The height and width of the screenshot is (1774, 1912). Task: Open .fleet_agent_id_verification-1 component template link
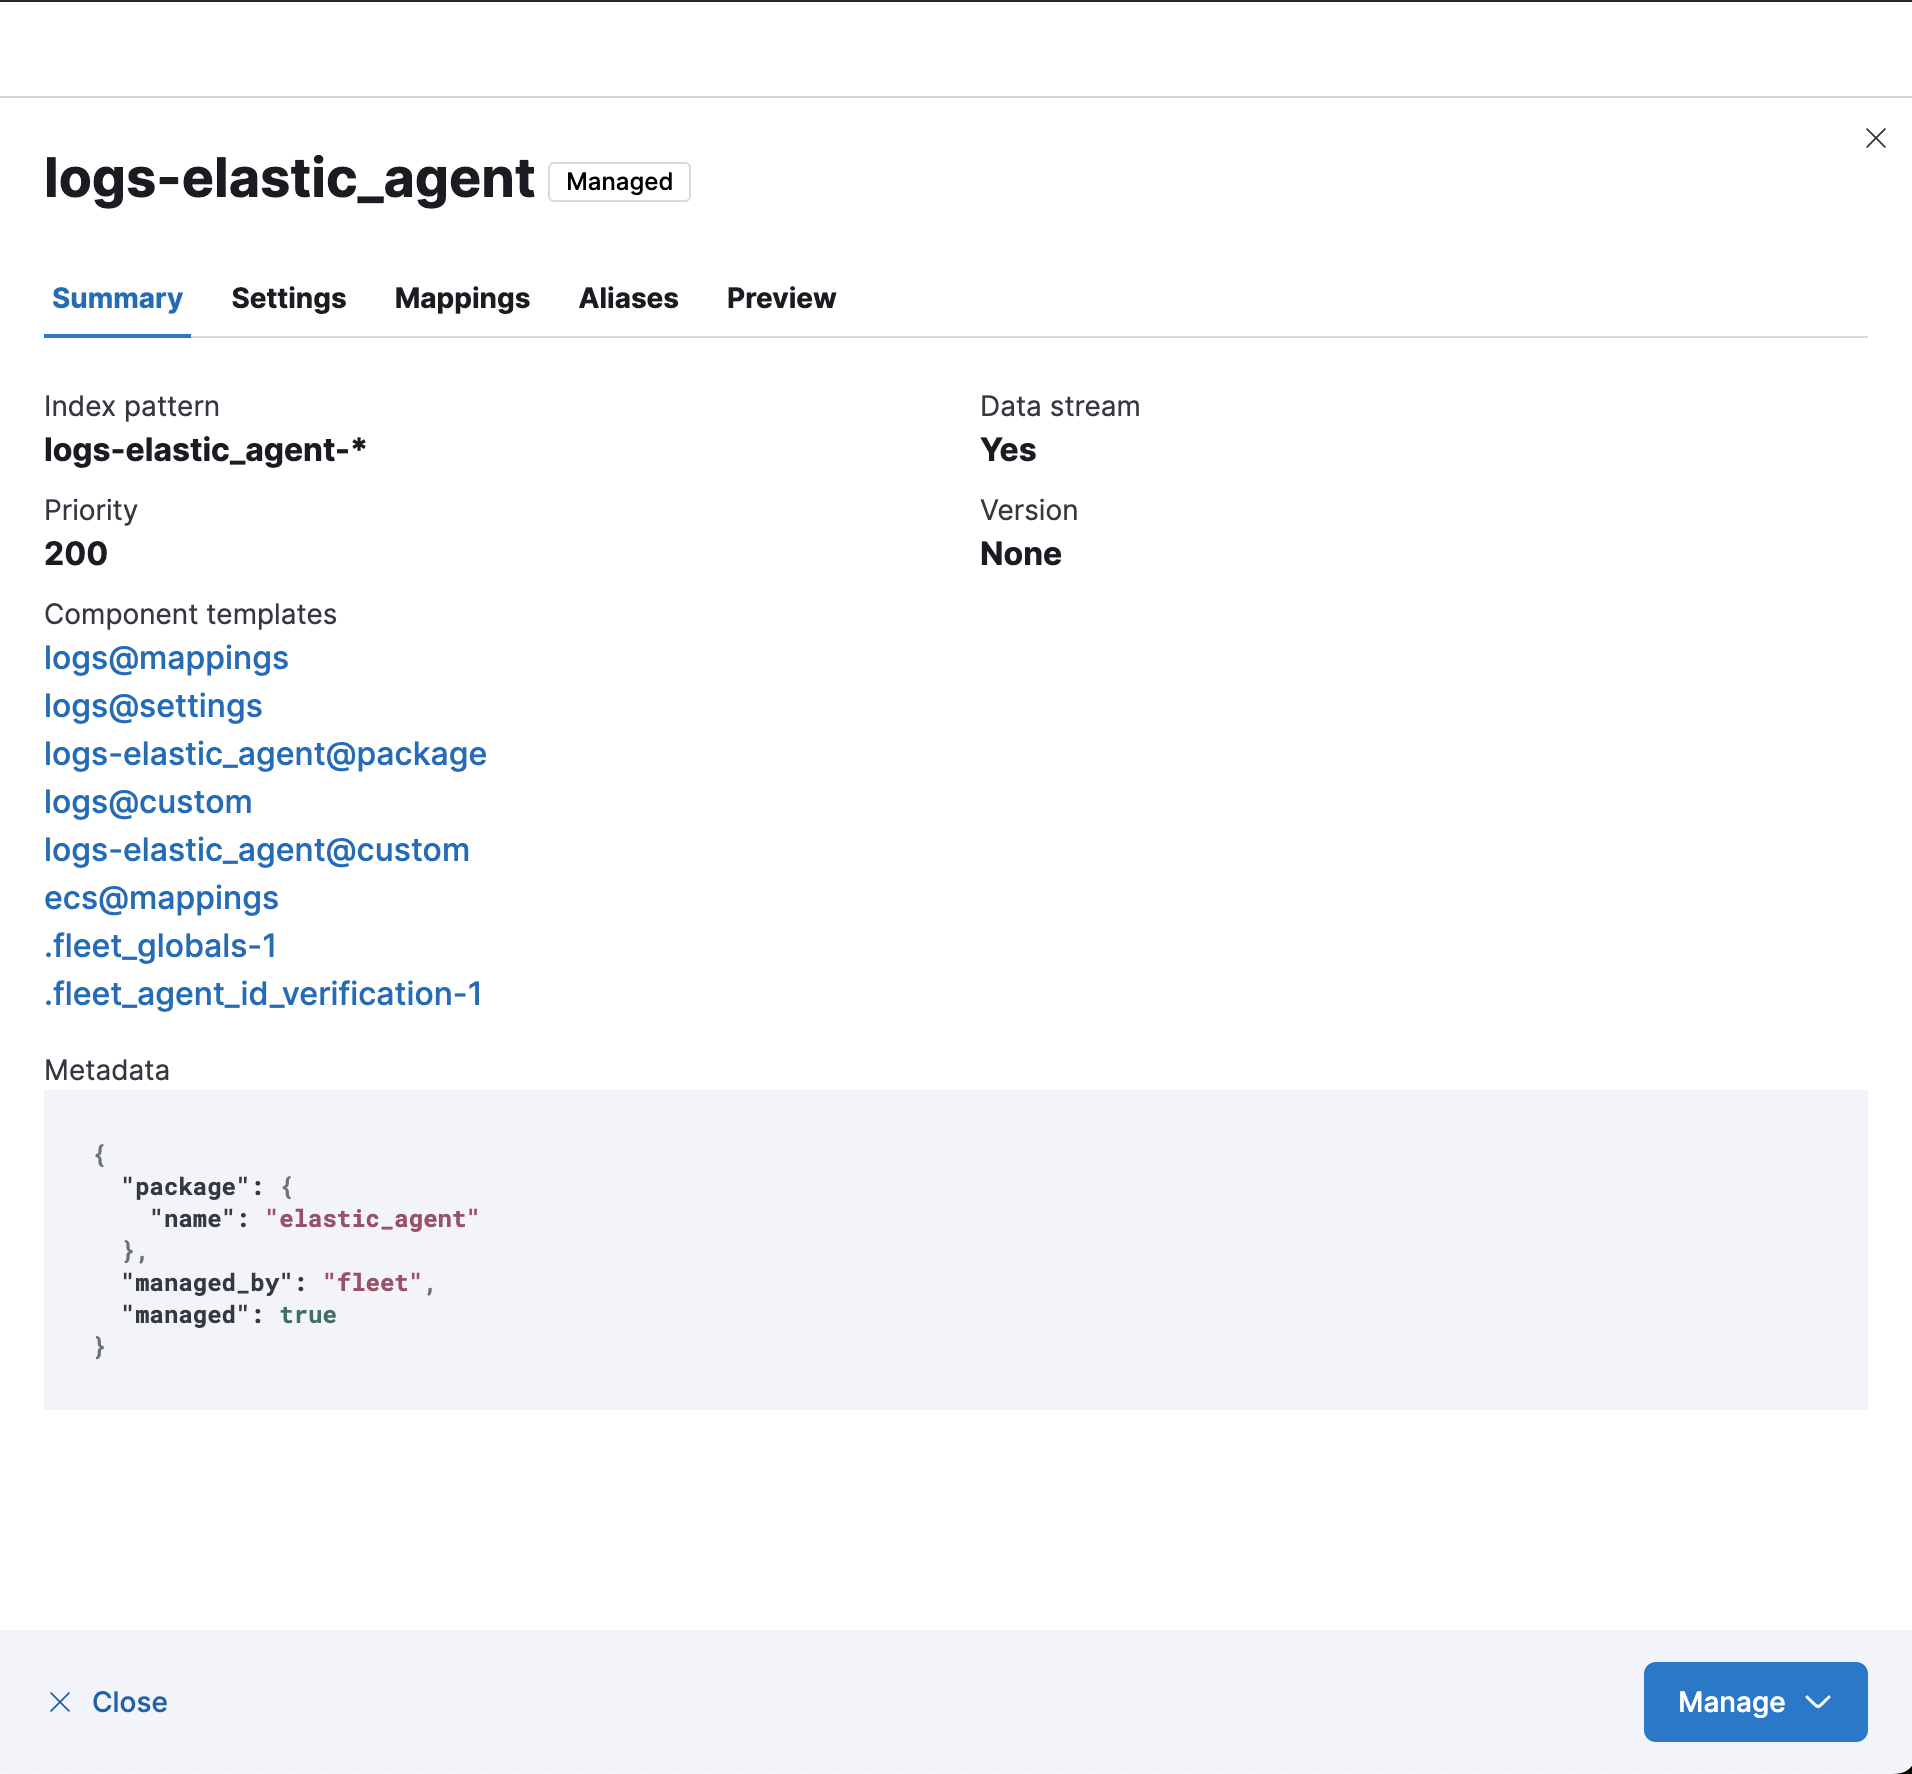click(x=263, y=994)
